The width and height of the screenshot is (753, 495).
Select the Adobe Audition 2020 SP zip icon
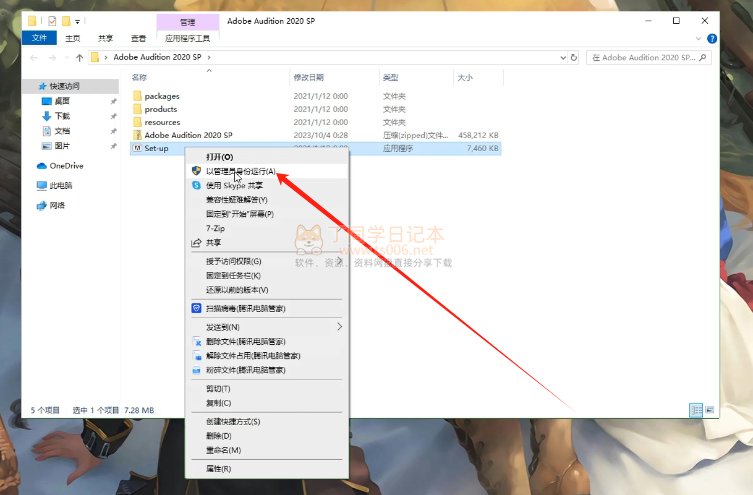(x=137, y=135)
